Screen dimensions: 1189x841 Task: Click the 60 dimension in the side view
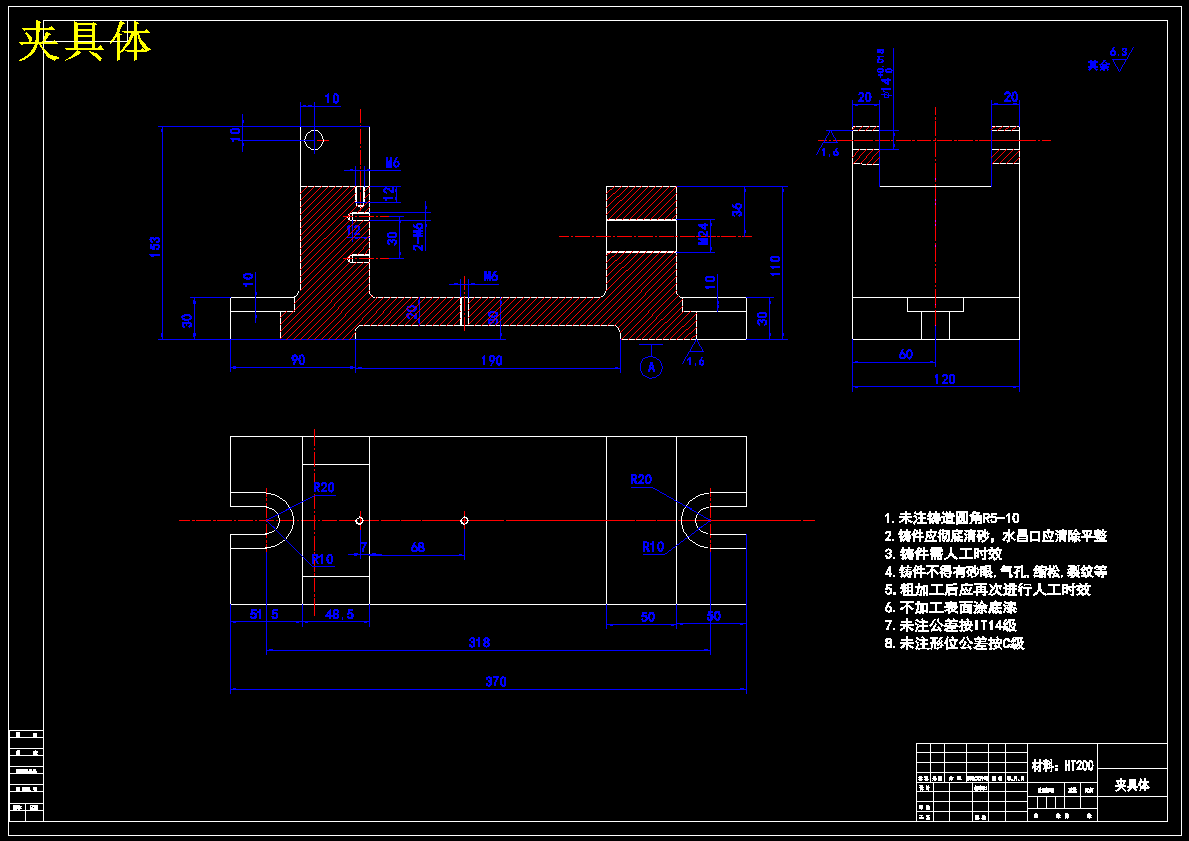click(x=905, y=354)
